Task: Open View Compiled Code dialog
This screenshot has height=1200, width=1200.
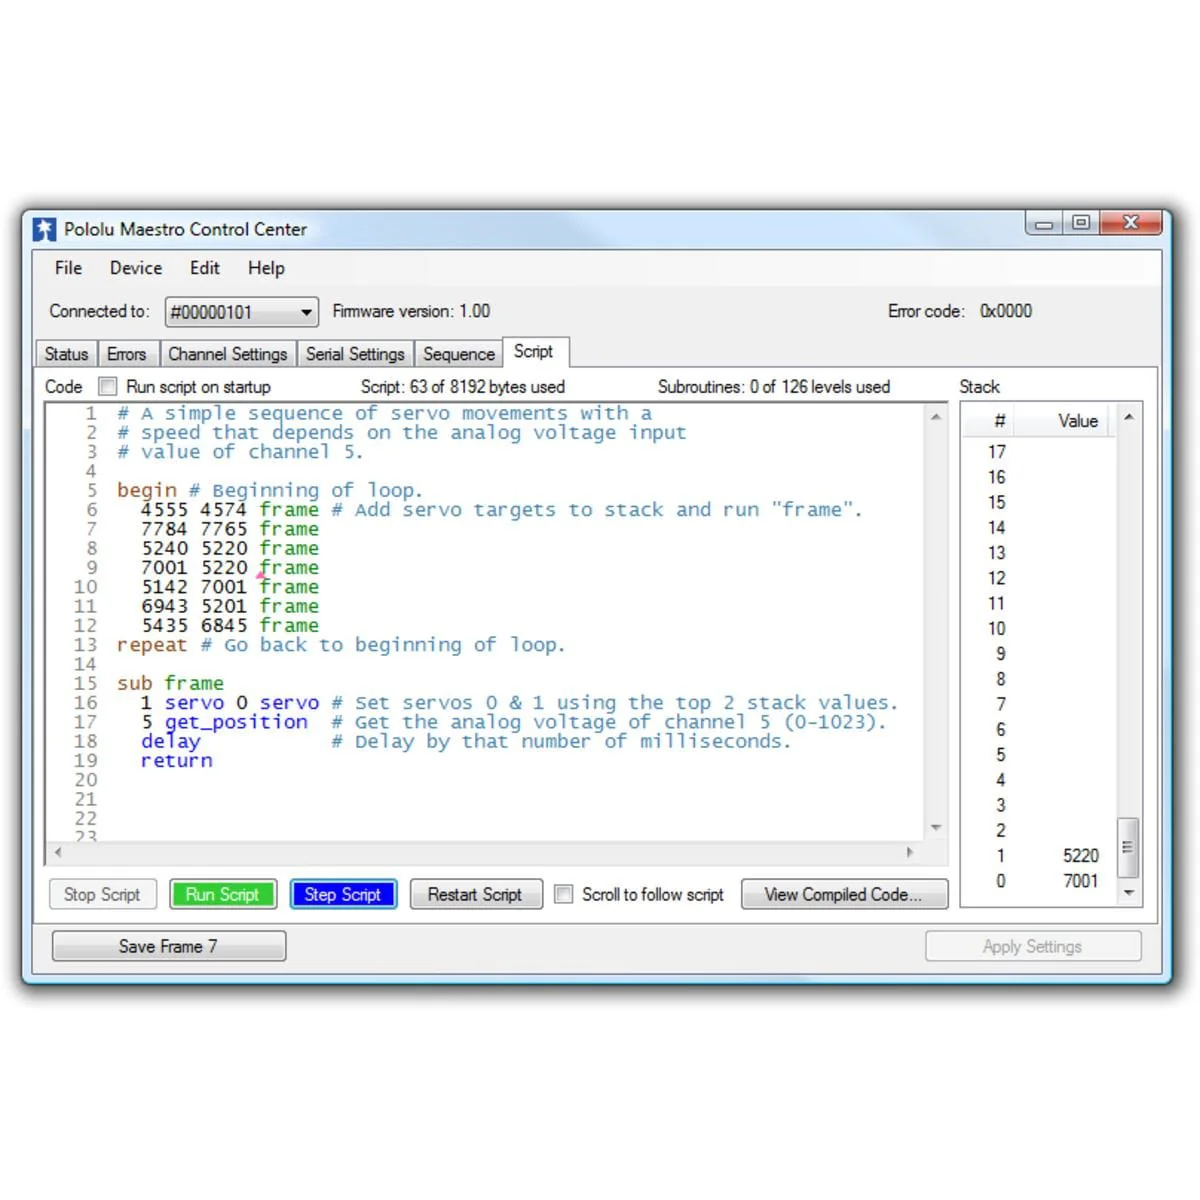Action: click(844, 894)
